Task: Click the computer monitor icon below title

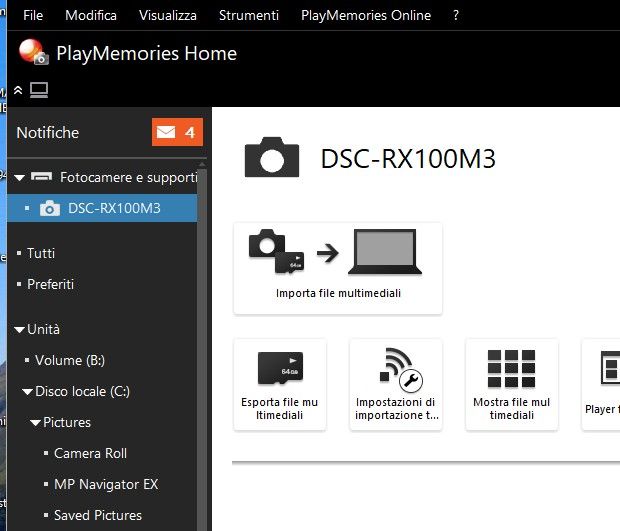Action: click(x=39, y=91)
